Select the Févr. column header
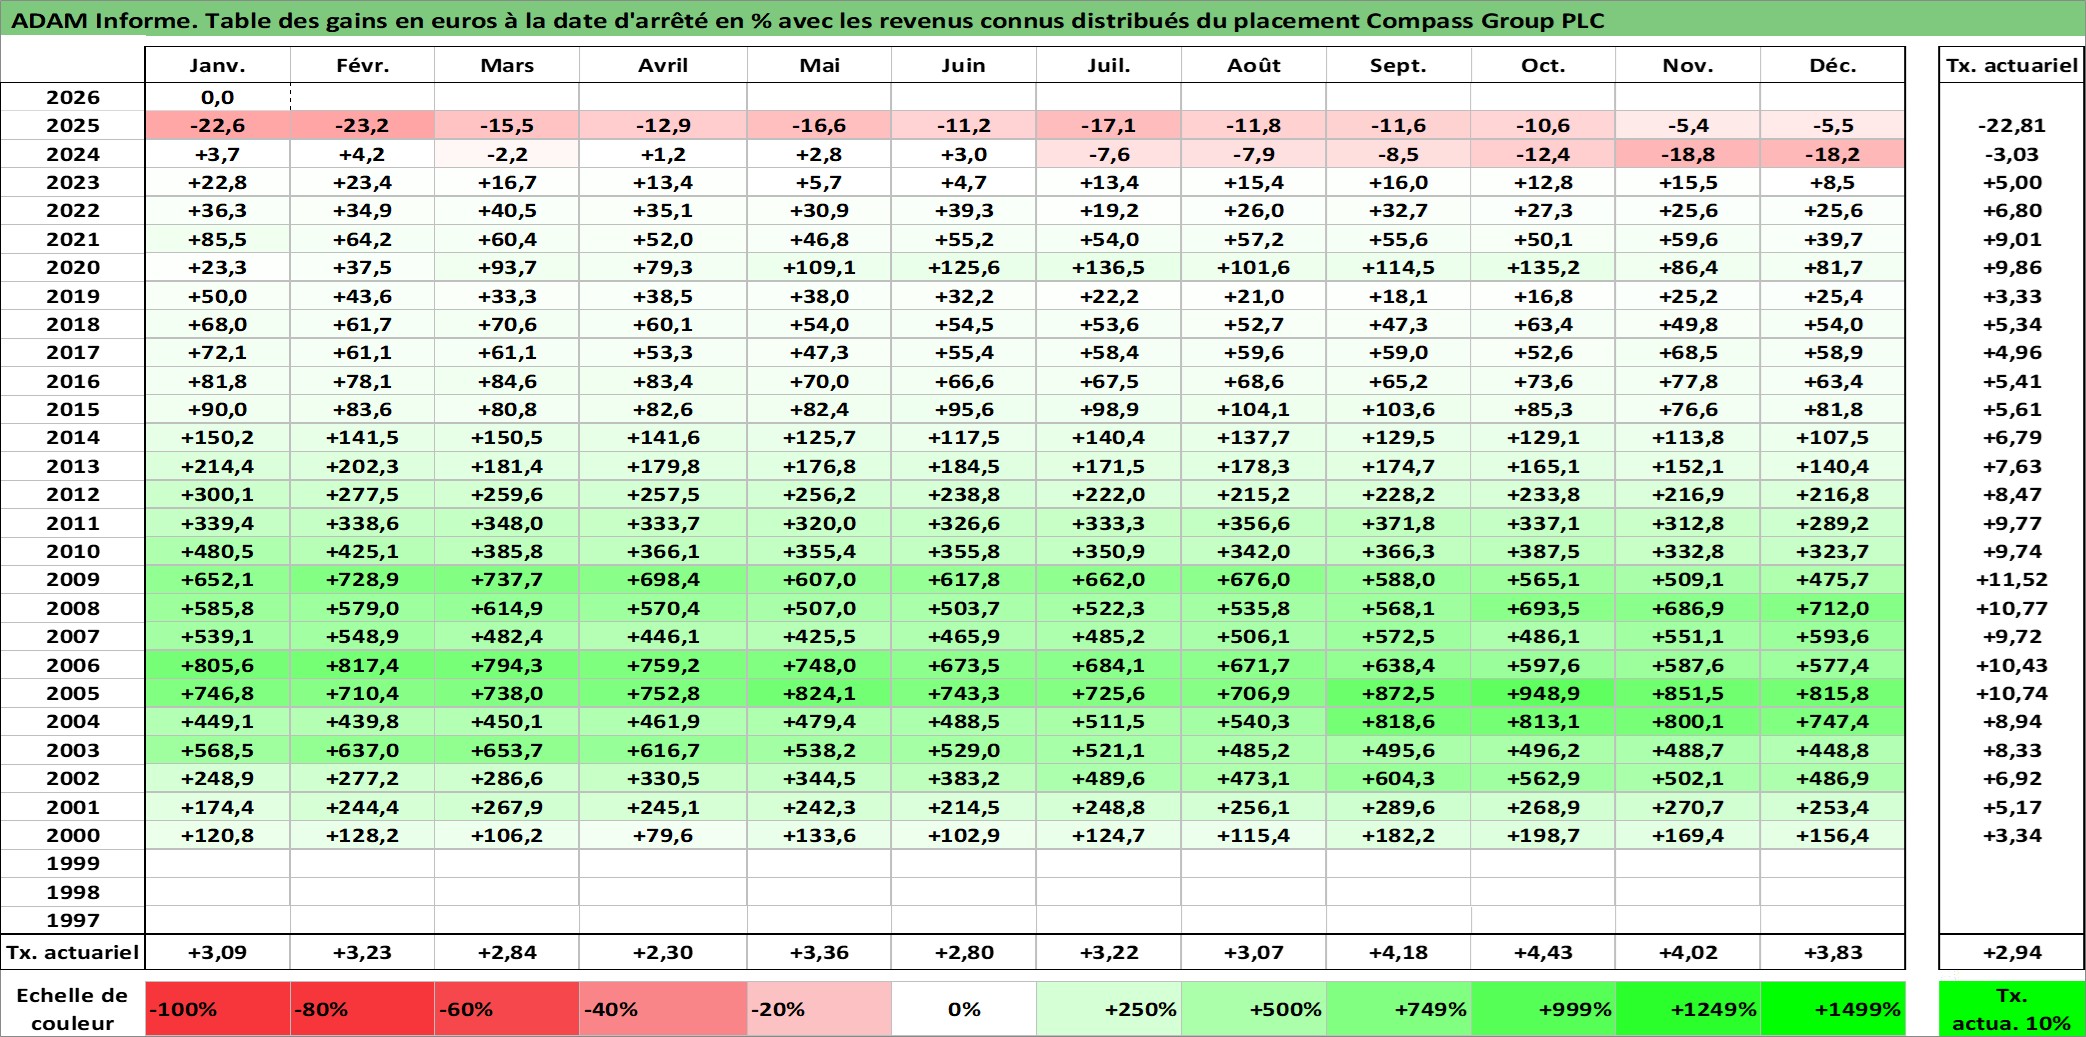2086x1037 pixels. pos(362,65)
